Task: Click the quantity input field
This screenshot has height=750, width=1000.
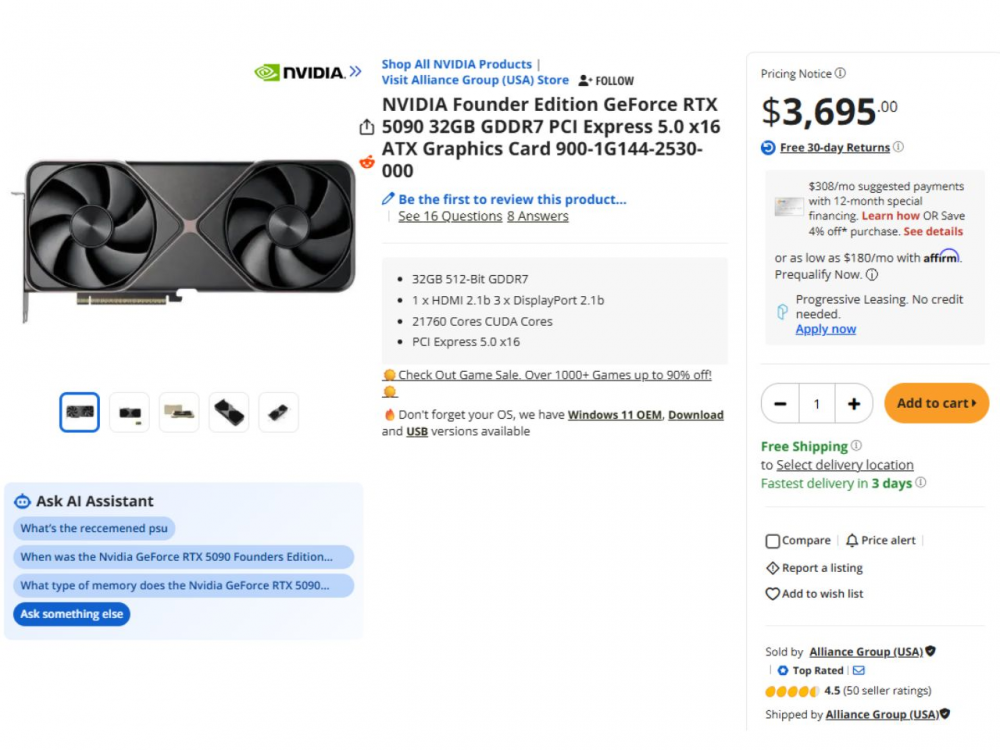Action: pyautogui.click(x=816, y=404)
